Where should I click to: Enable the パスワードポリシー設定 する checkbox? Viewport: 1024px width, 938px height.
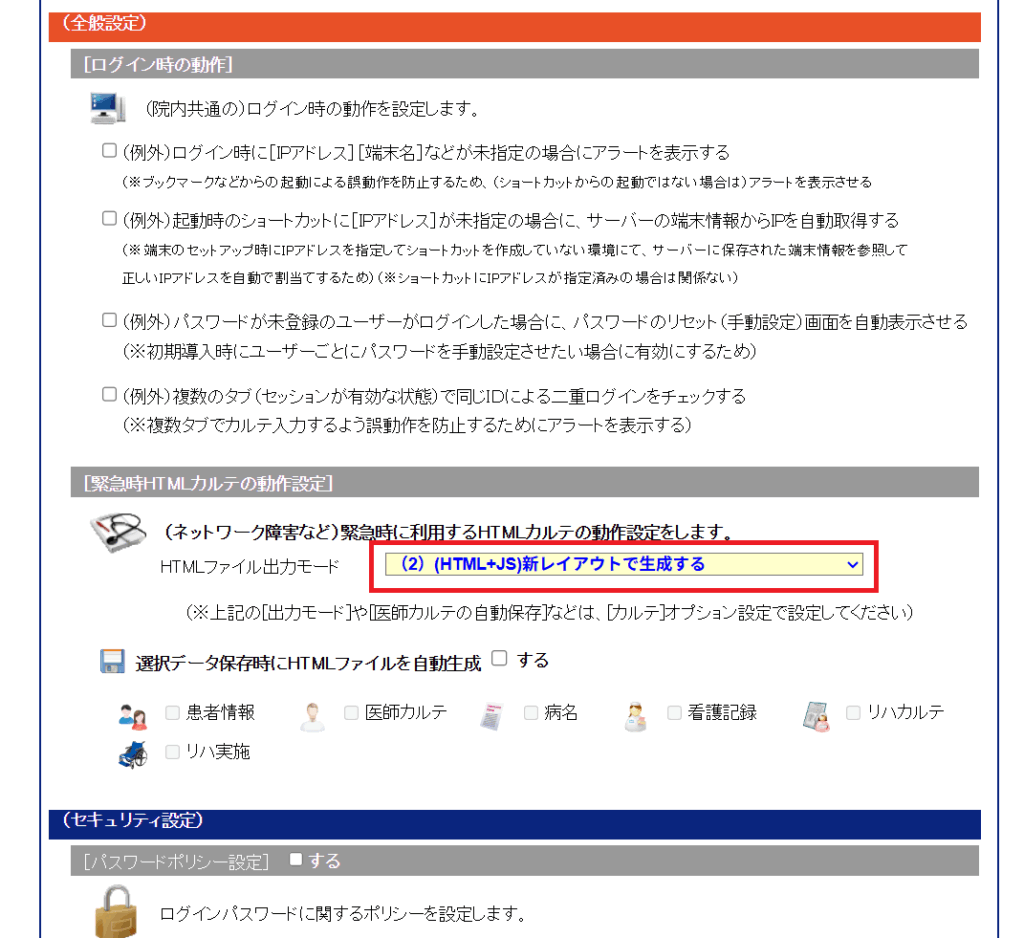(x=295, y=859)
